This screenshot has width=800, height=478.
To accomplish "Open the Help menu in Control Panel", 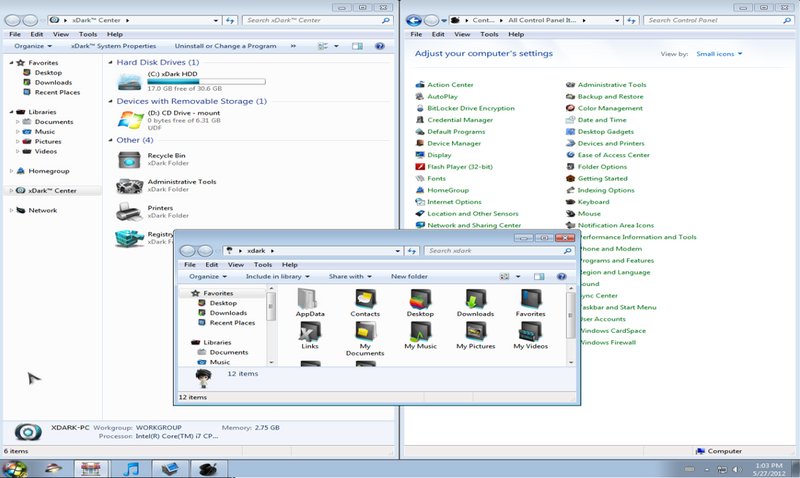I will [516, 34].
